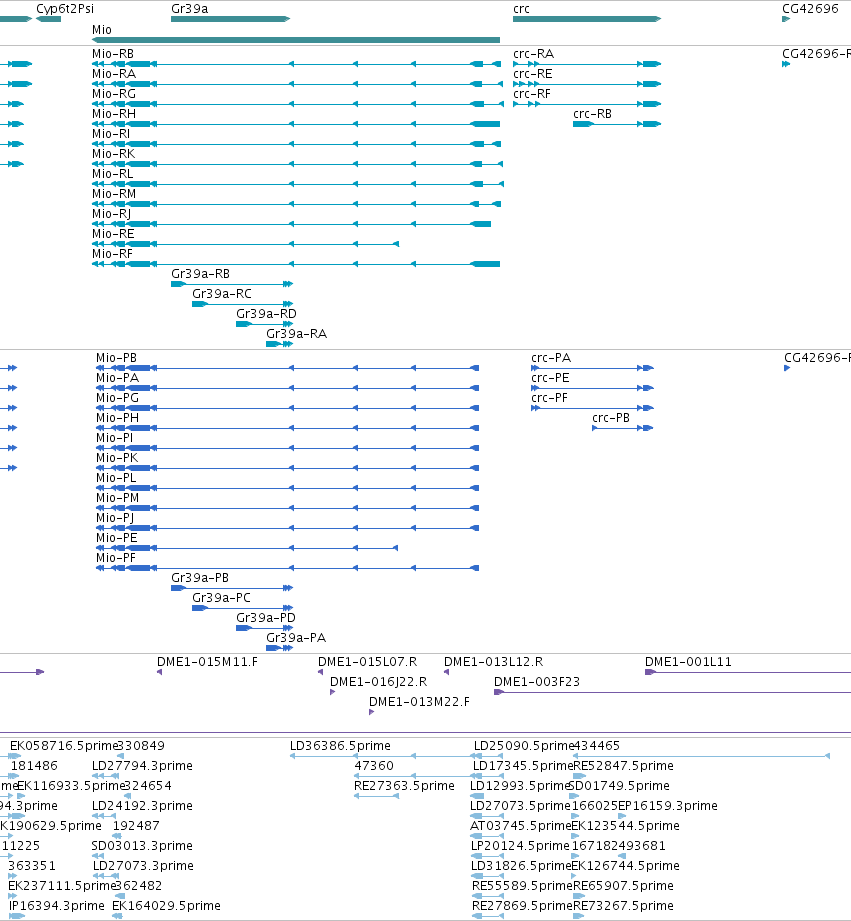
Task: Click the crc-RA transcript label
Action: (x=533, y=53)
